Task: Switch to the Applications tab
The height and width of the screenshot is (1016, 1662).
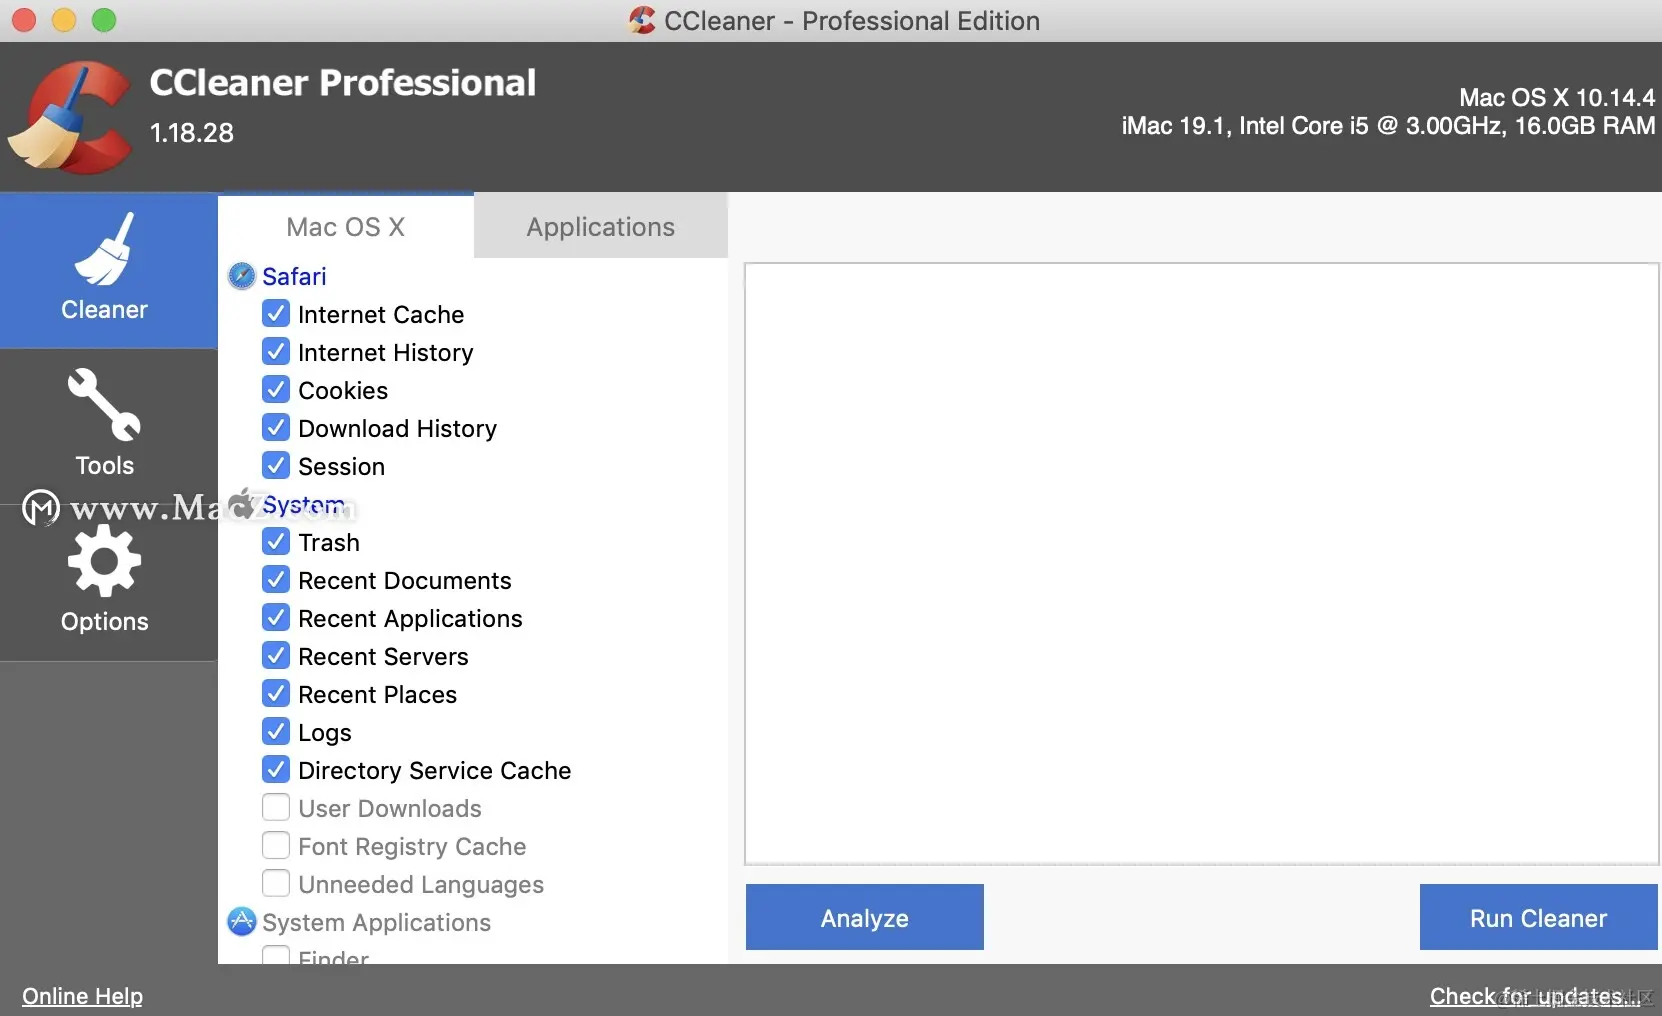Action: pos(601,227)
